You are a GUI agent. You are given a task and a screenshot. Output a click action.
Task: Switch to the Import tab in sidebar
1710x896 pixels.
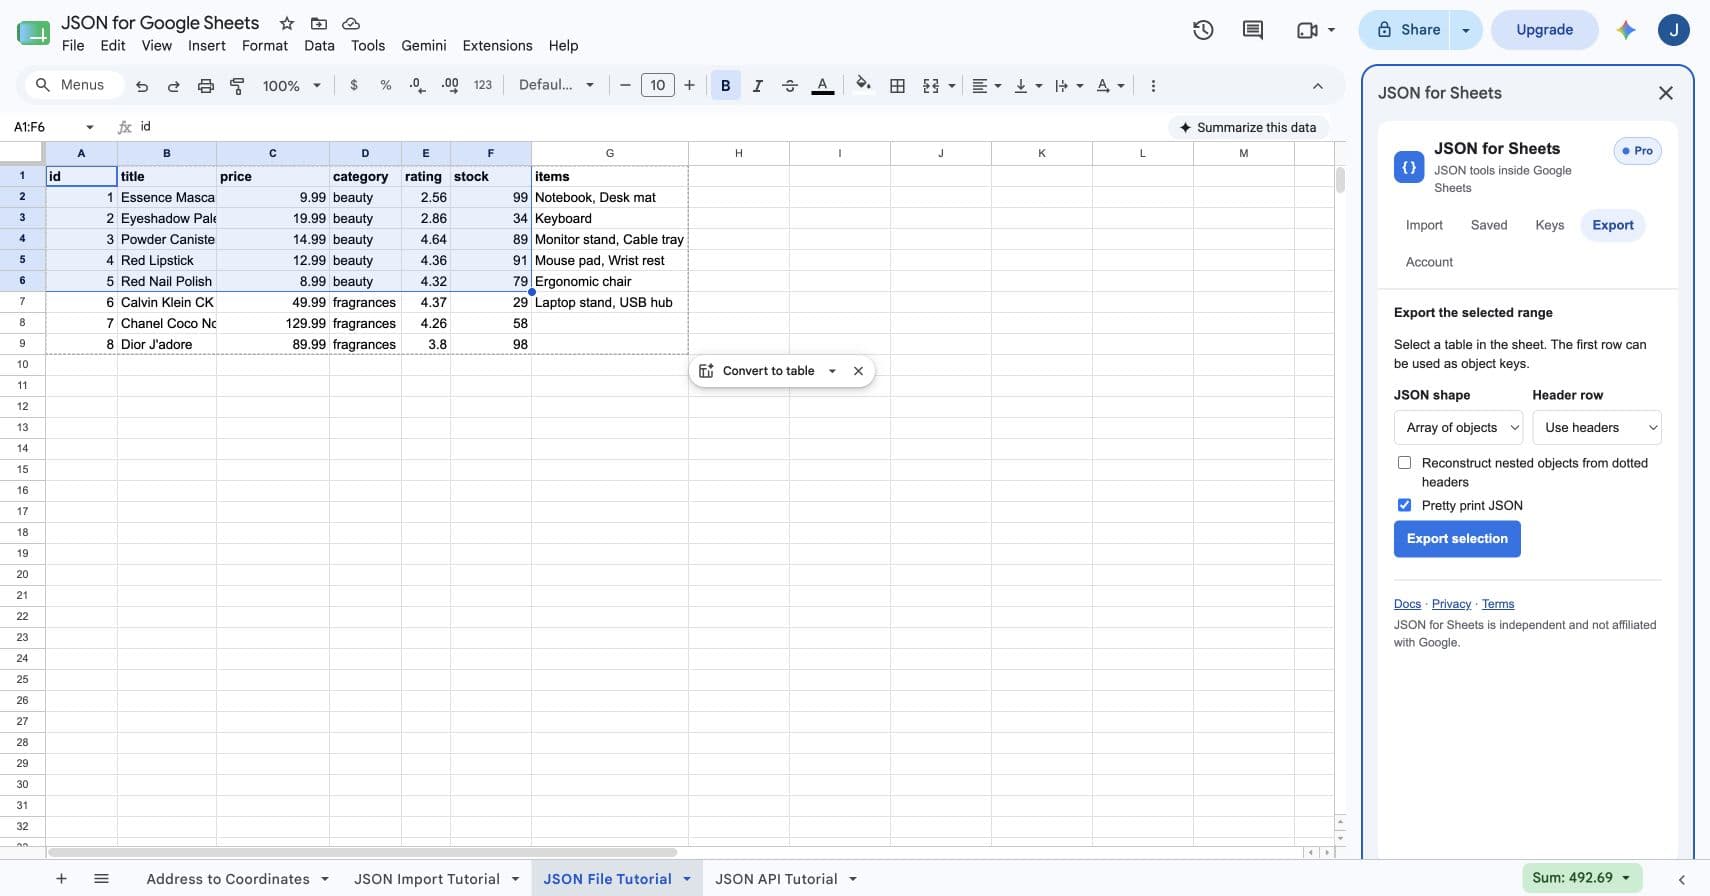coord(1424,225)
